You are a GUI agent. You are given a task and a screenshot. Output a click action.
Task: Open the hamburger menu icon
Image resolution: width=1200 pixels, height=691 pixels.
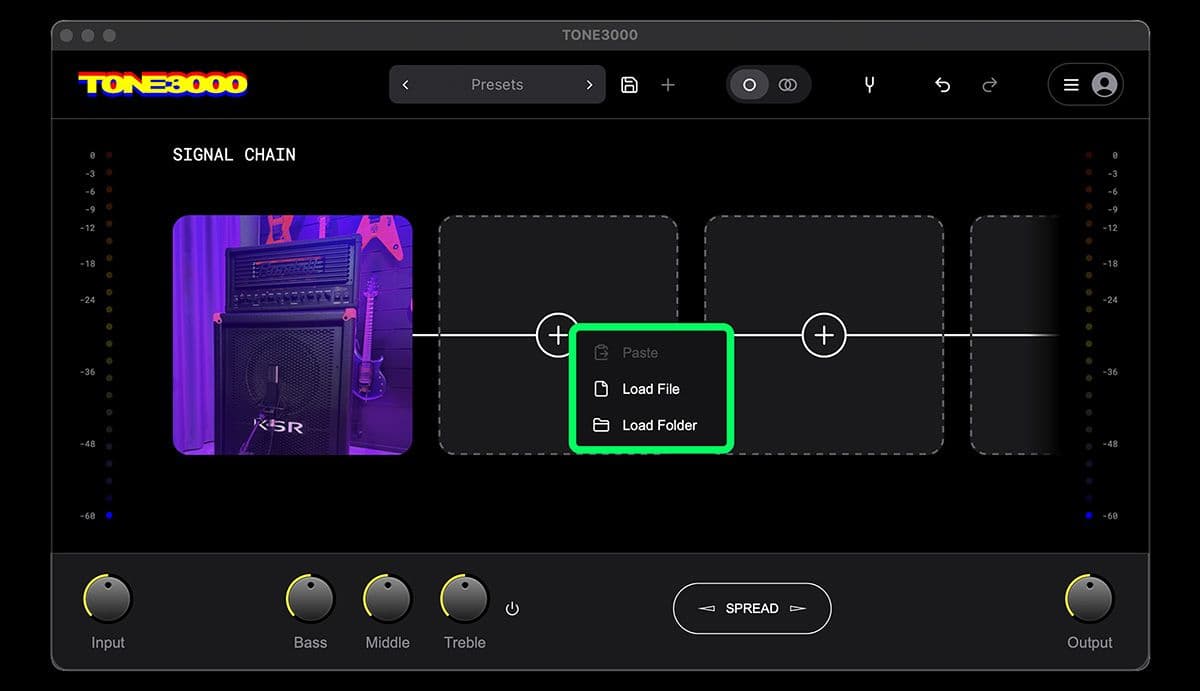(1071, 85)
